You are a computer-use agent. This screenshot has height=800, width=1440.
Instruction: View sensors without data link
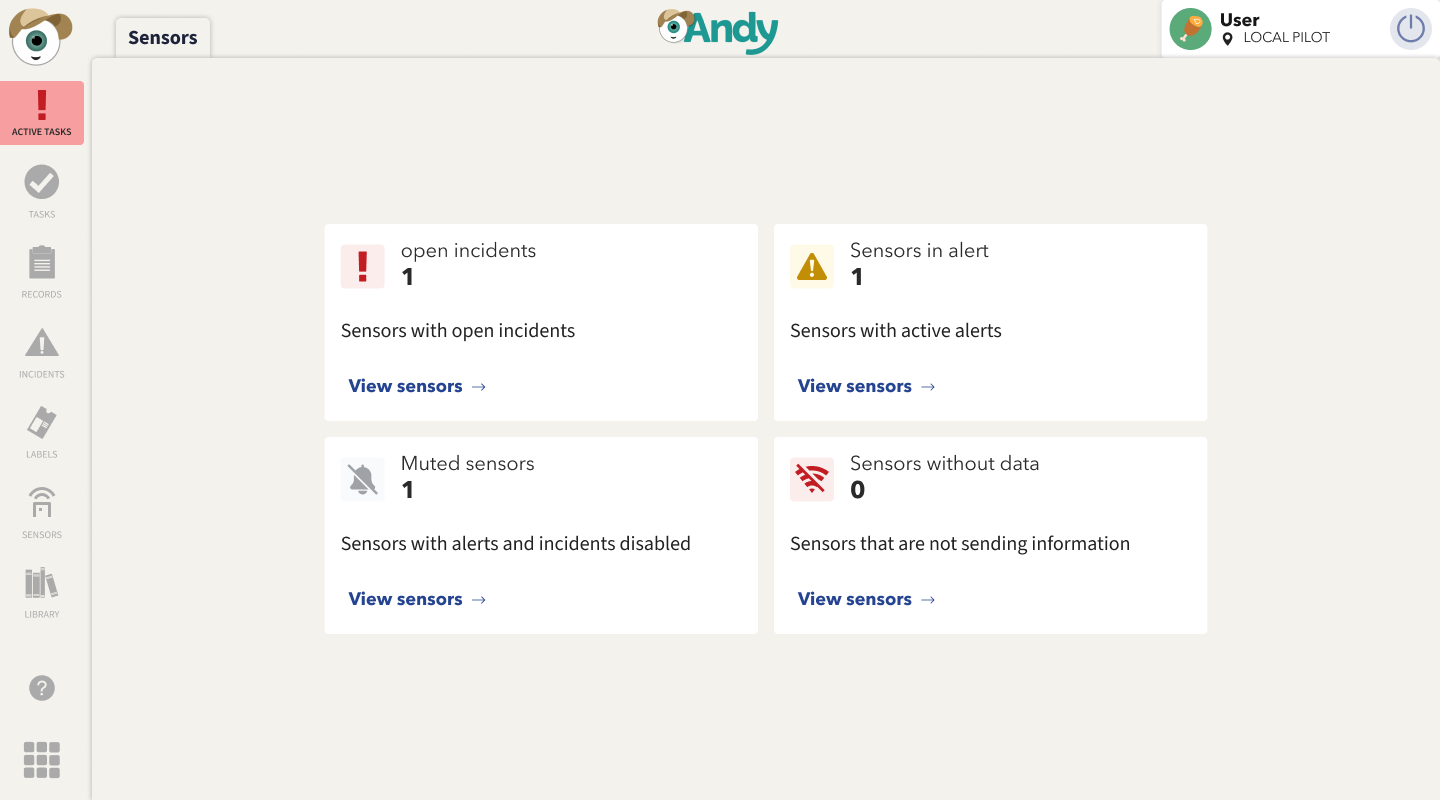click(866, 599)
